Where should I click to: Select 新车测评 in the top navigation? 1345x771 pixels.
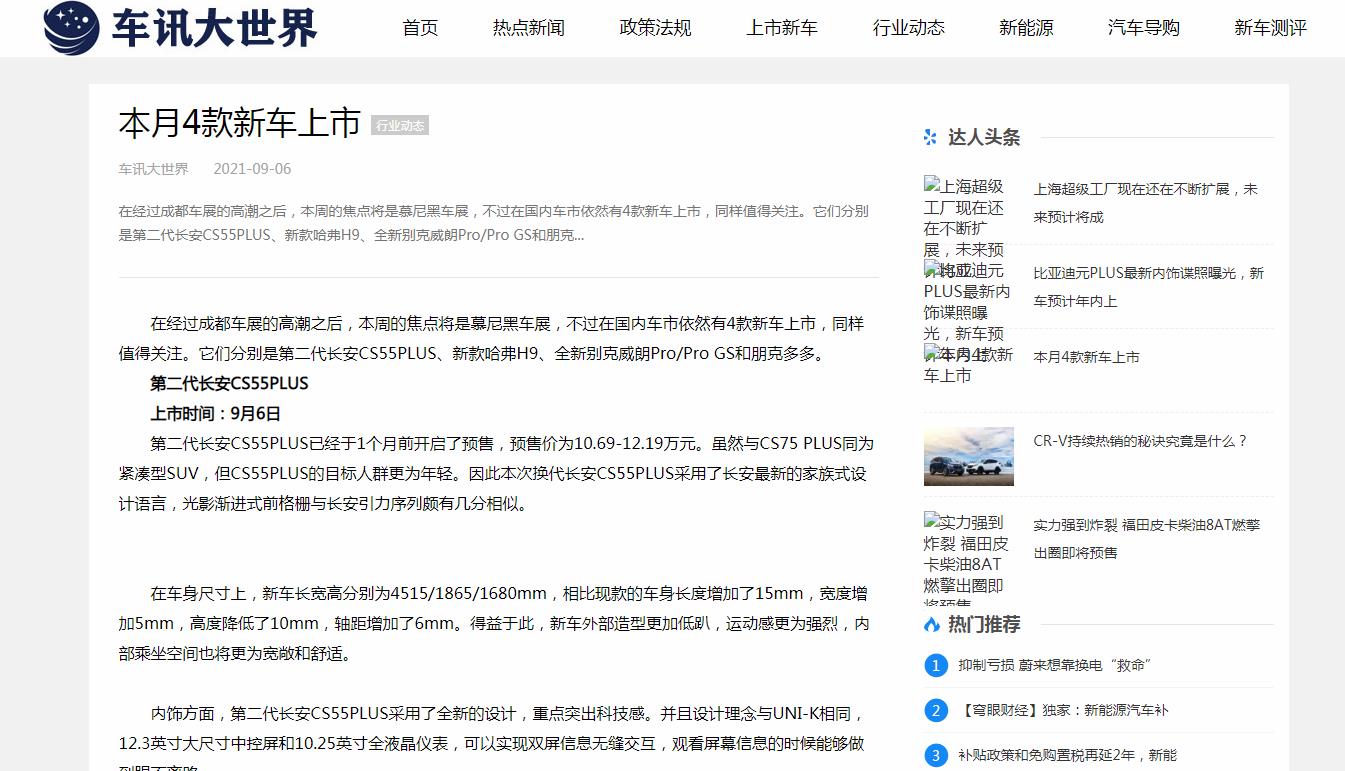(1270, 28)
